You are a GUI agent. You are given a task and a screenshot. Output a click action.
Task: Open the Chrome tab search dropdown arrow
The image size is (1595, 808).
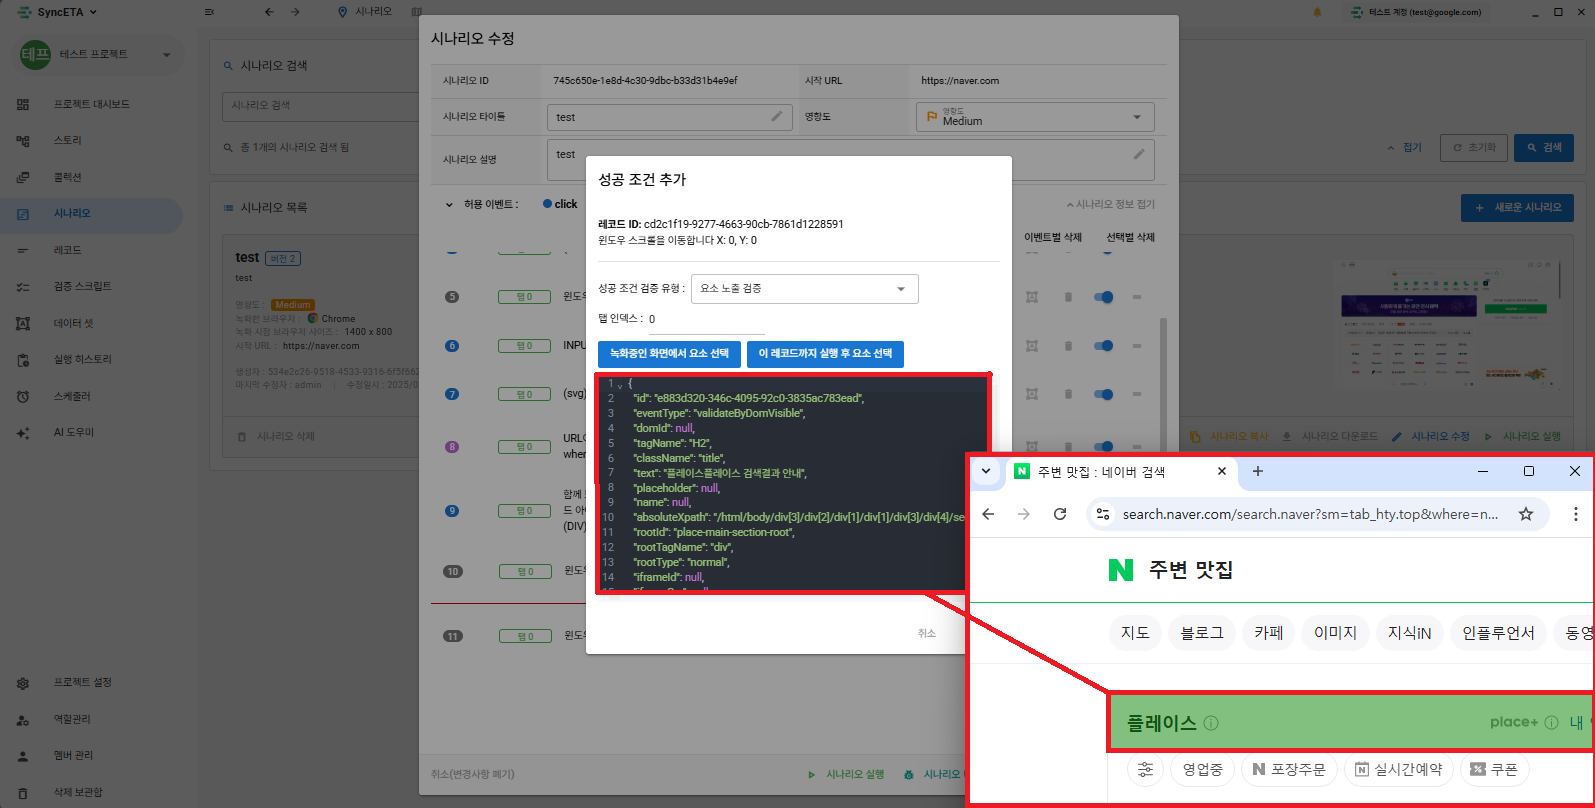tap(986, 471)
